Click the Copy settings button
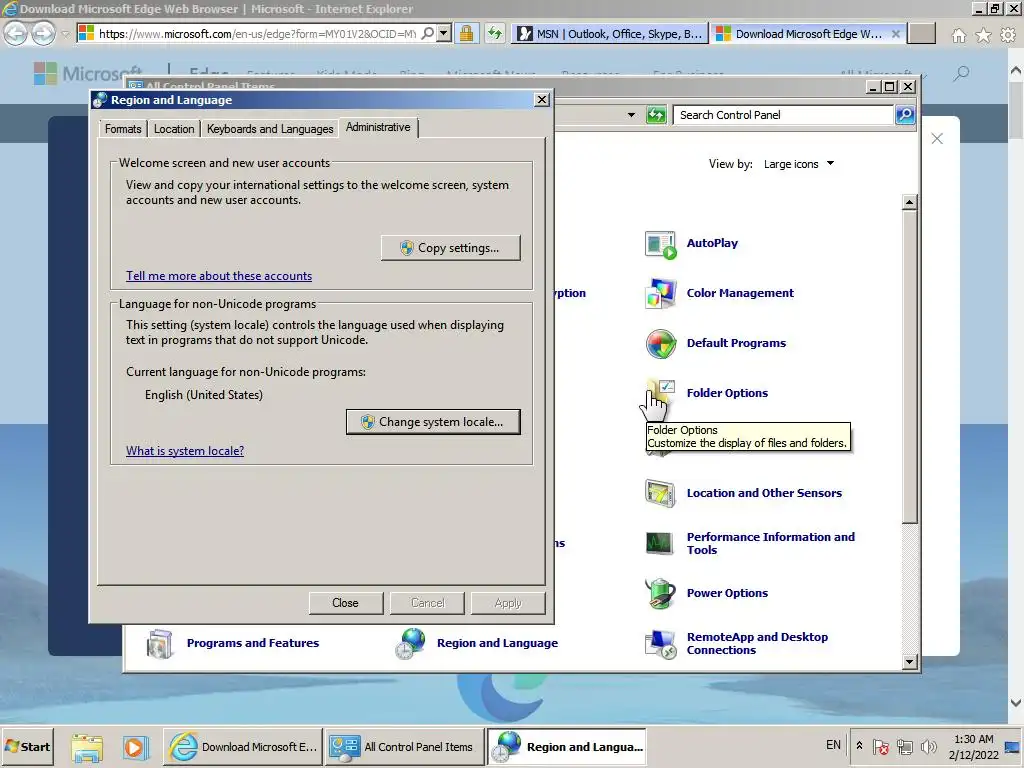The image size is (1024, 768). pos(451,248)
